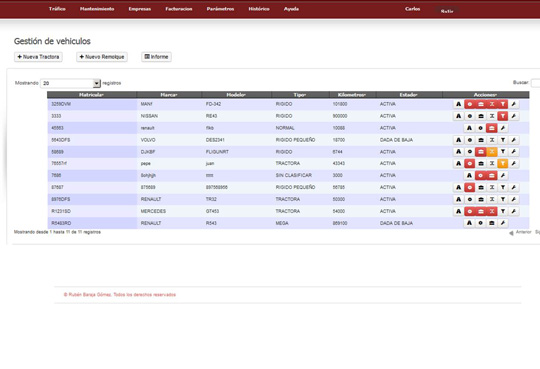Click the road icon for vehicle 3259DVM
This screenshot has height=369, width=540.
click(x=458, y=104)
